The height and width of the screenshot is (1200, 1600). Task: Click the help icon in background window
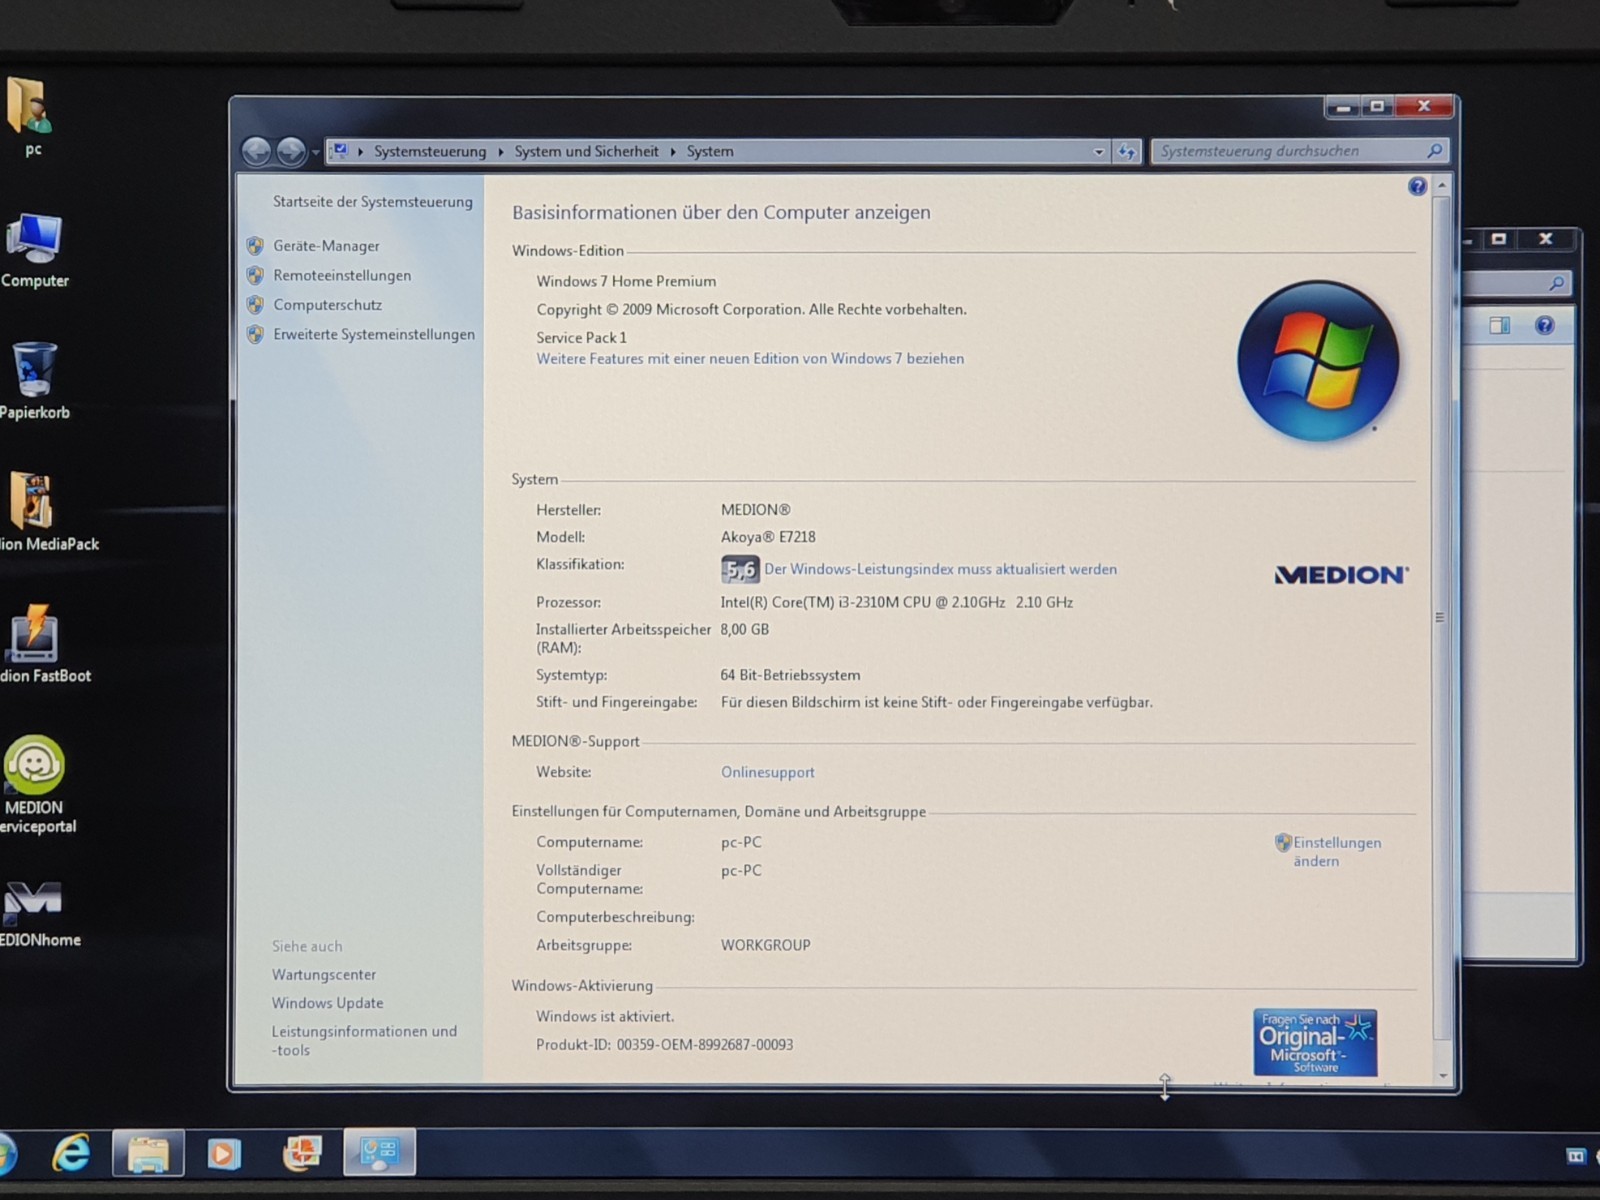[x=1544, y=325]
